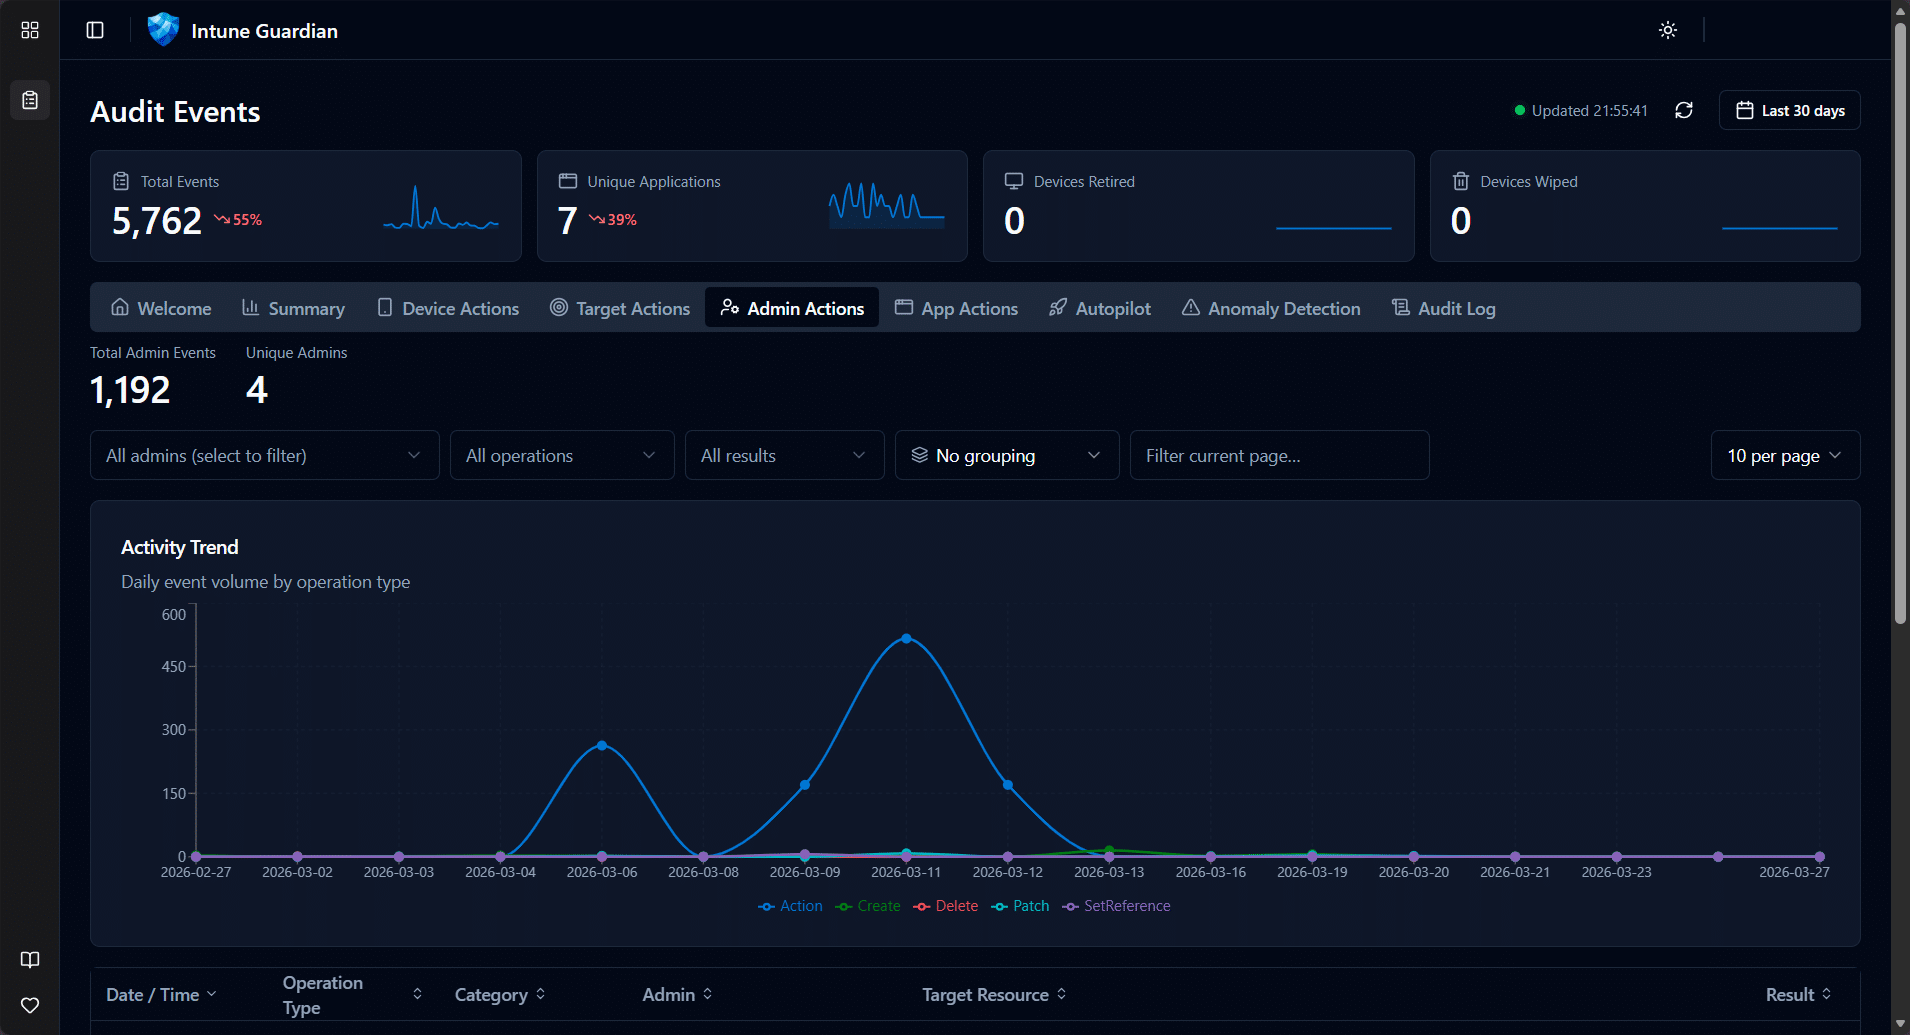Toggle the light/dark theme sun icon
This screenshot has width=1910, height=1035.
click(1668, 30)
